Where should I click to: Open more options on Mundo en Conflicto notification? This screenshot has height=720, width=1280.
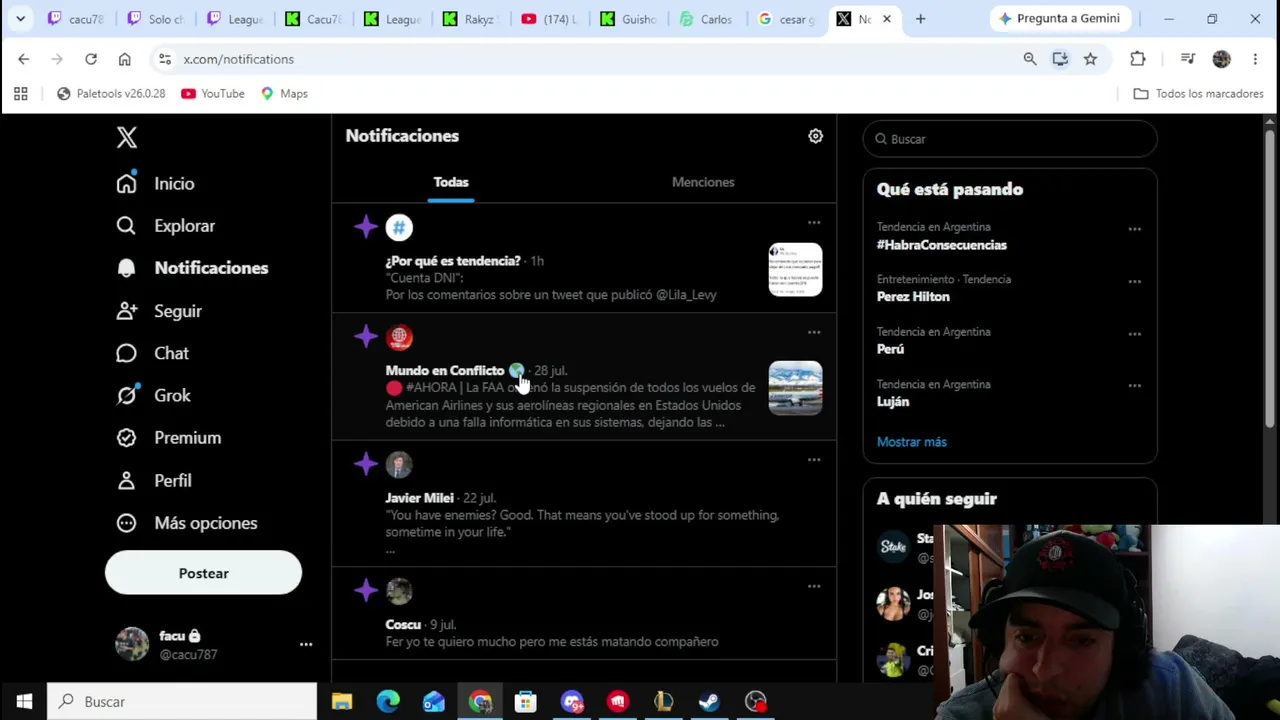(814, 332)
